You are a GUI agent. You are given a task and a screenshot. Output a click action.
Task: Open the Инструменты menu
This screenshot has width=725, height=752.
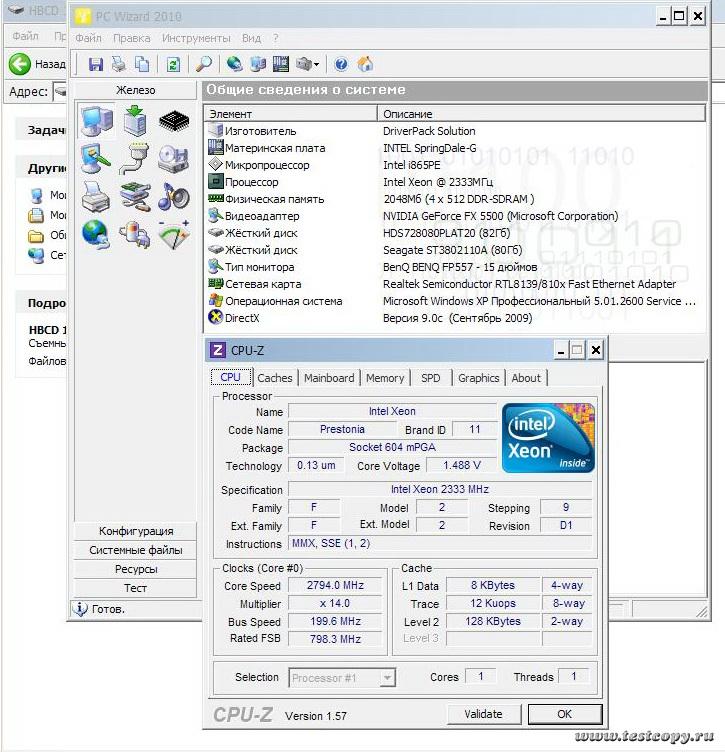[196, 38]
